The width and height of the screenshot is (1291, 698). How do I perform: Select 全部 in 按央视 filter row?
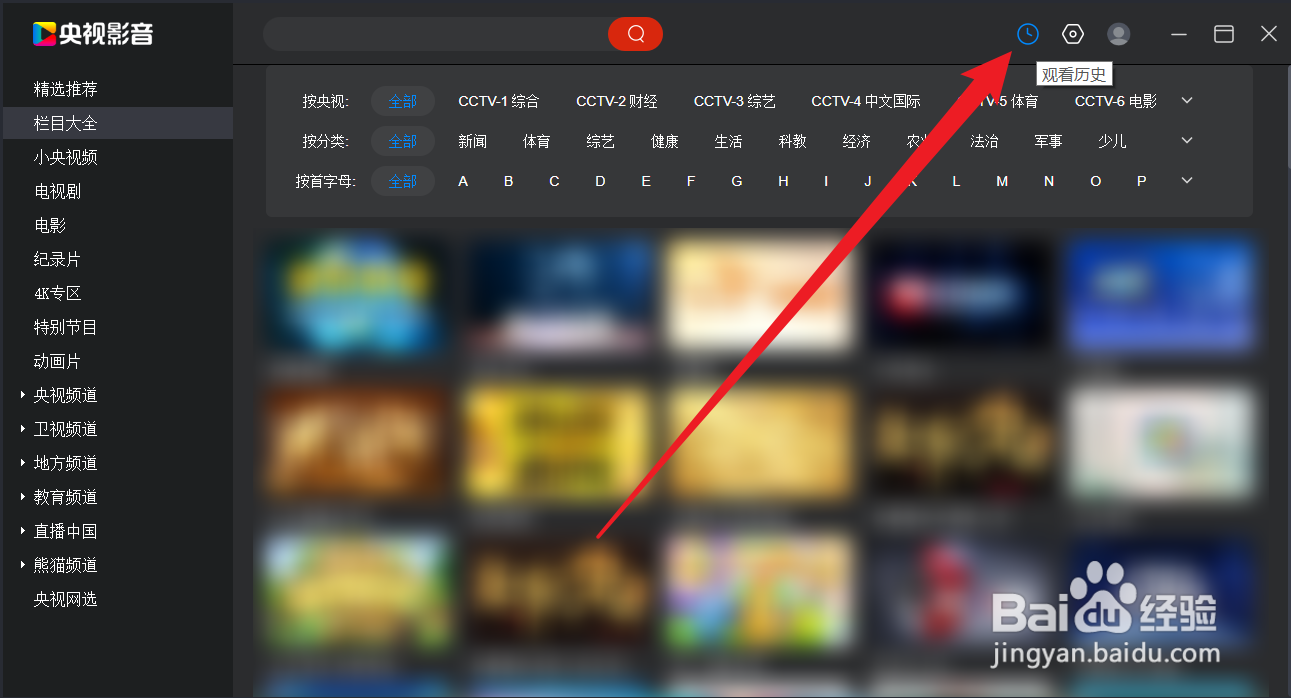tap(403, 101)
